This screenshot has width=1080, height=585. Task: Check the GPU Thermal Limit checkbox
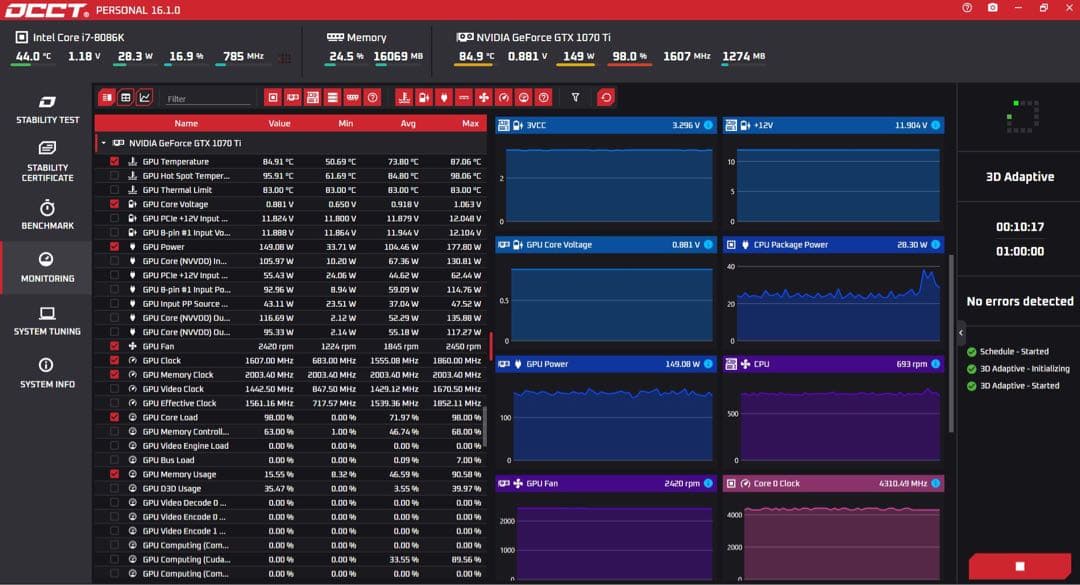click(114, 190)
